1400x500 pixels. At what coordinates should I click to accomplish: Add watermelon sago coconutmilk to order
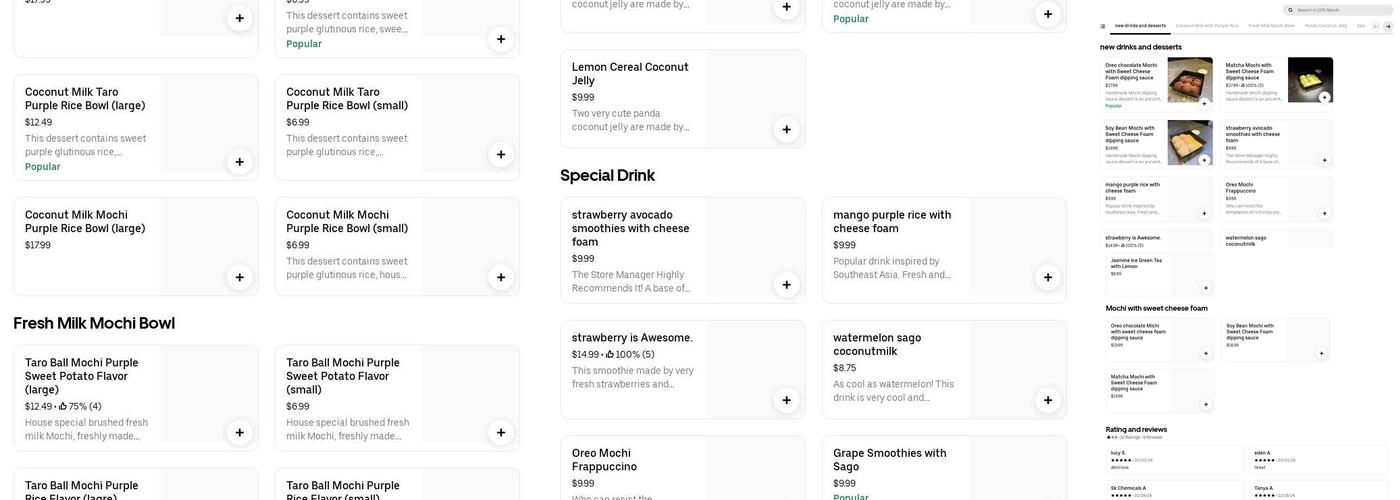tap(1047, 400)
